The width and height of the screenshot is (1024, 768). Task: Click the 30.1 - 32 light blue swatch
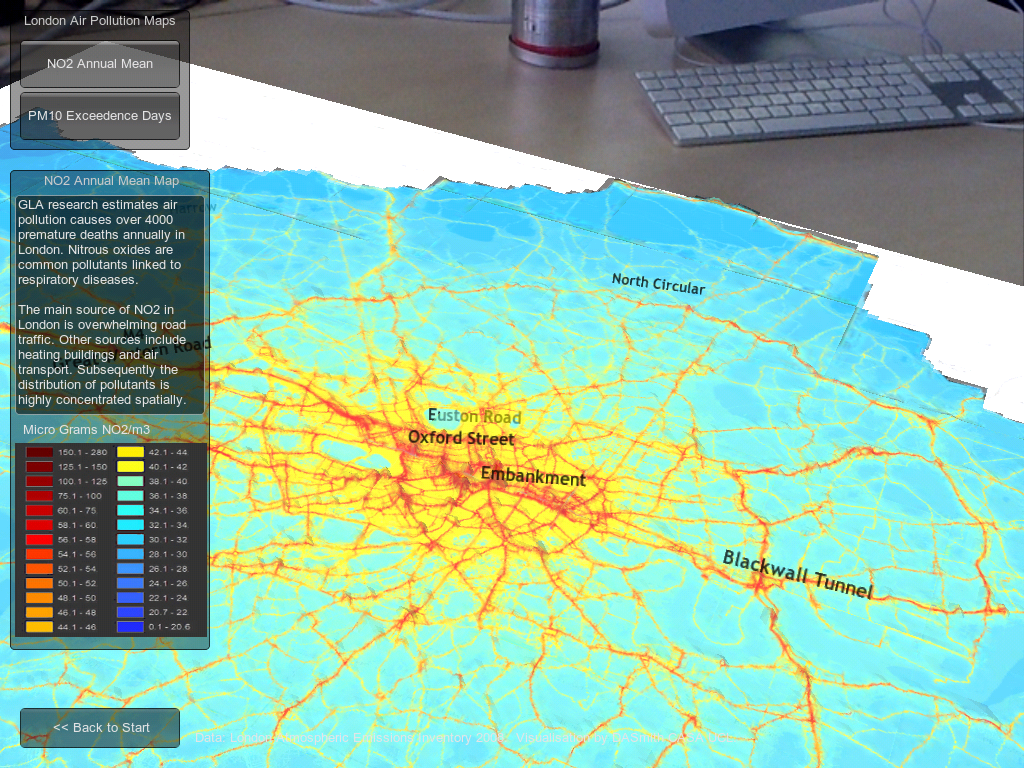[x=131, y=539]
